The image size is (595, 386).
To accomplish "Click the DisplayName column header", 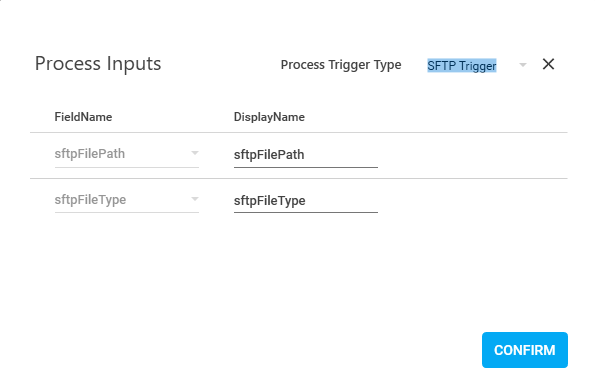I will 269,117.
